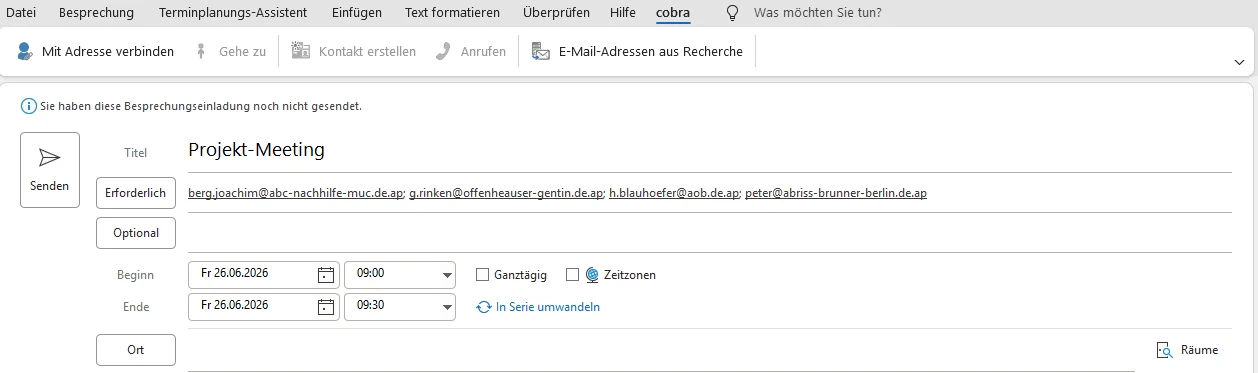Select recipient h.blauhoefer@aob.de.ap
This screenshot has height=373, width=1258.
pyautogui.click(x=674, y=193)
